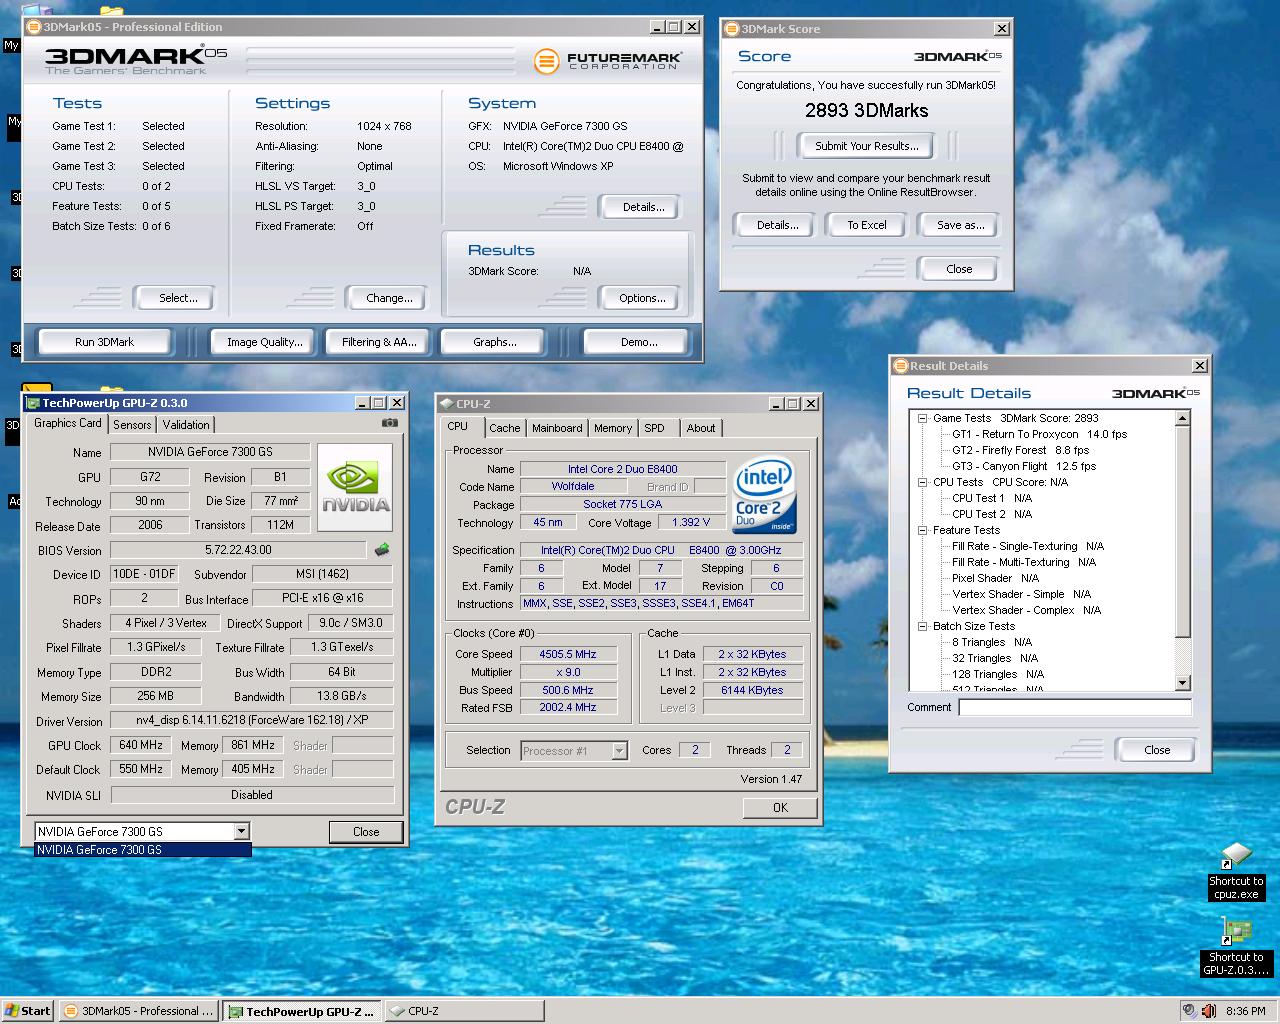Switch to 3DMark05 Professional taskbar item
This screenshot has height=1024, width=1280.
point(138,1011)
